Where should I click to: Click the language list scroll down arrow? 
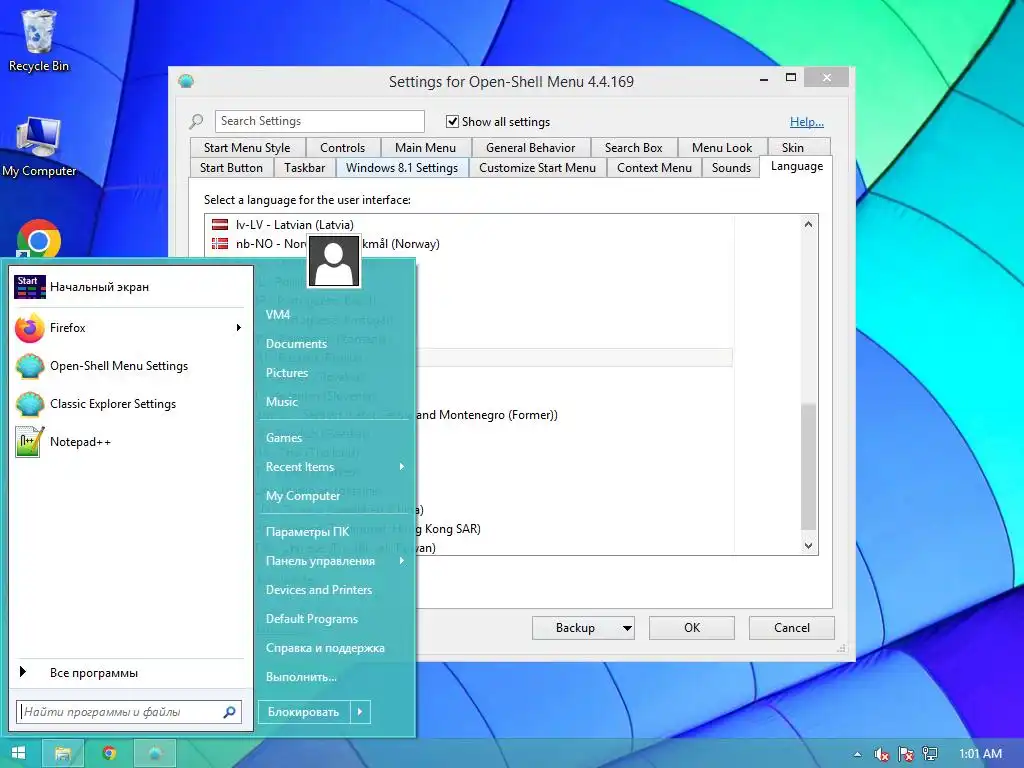(808, 545)
